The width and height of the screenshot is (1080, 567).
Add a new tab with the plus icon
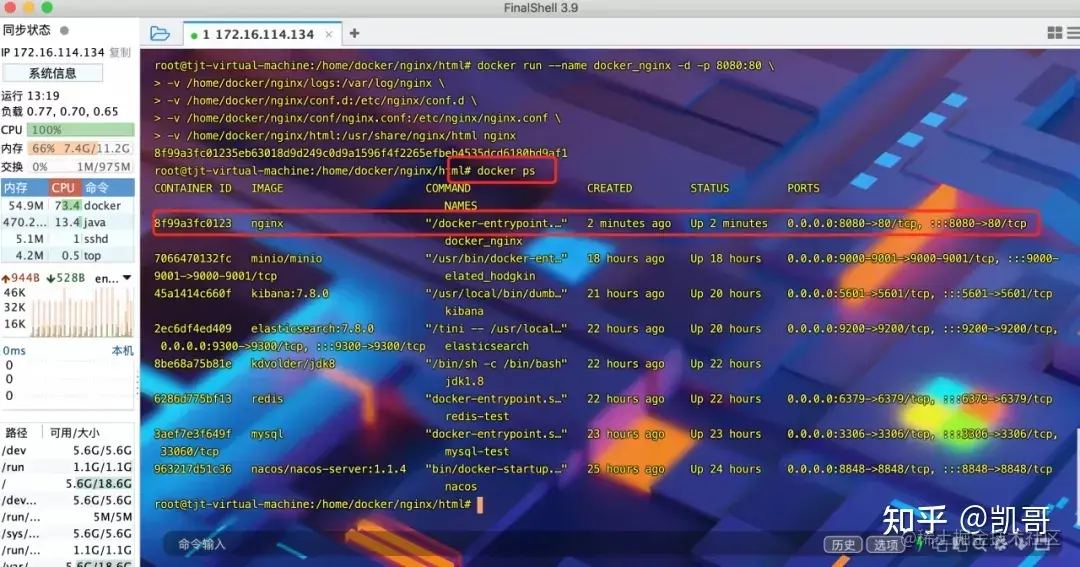click(x=354, y=33)
